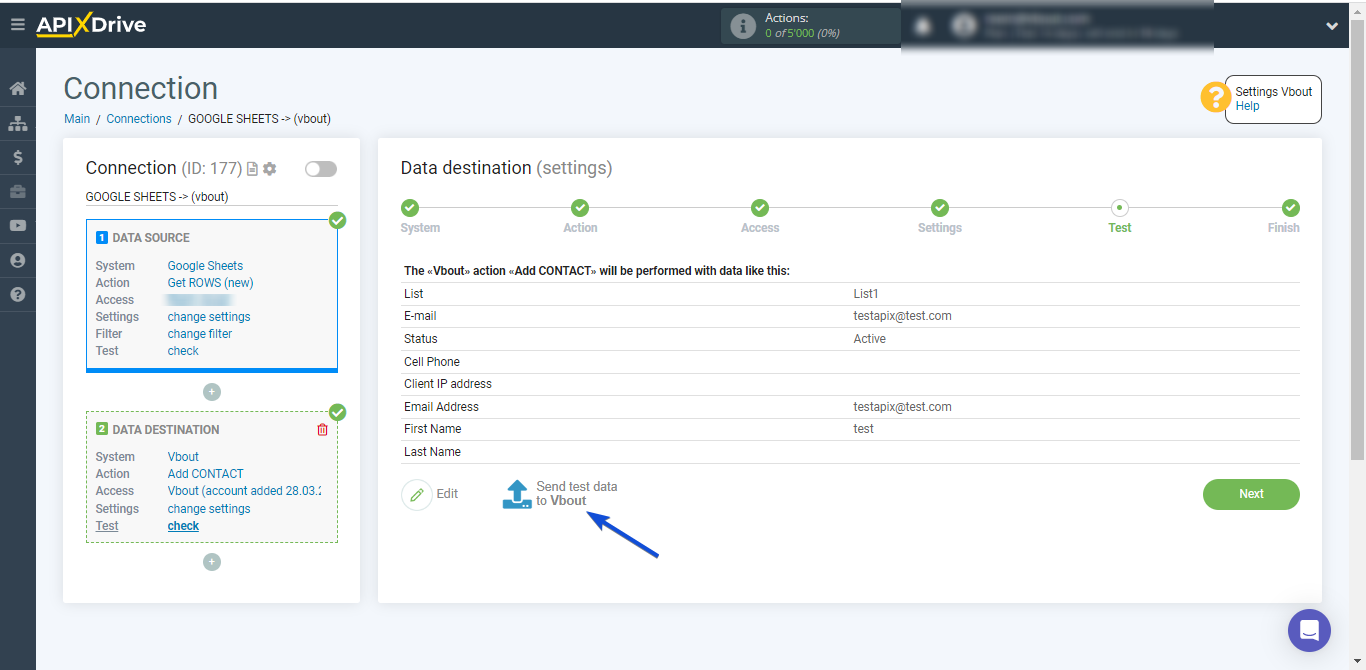Go to the Test step
Screen dimensions: 1366x670
1120,208
